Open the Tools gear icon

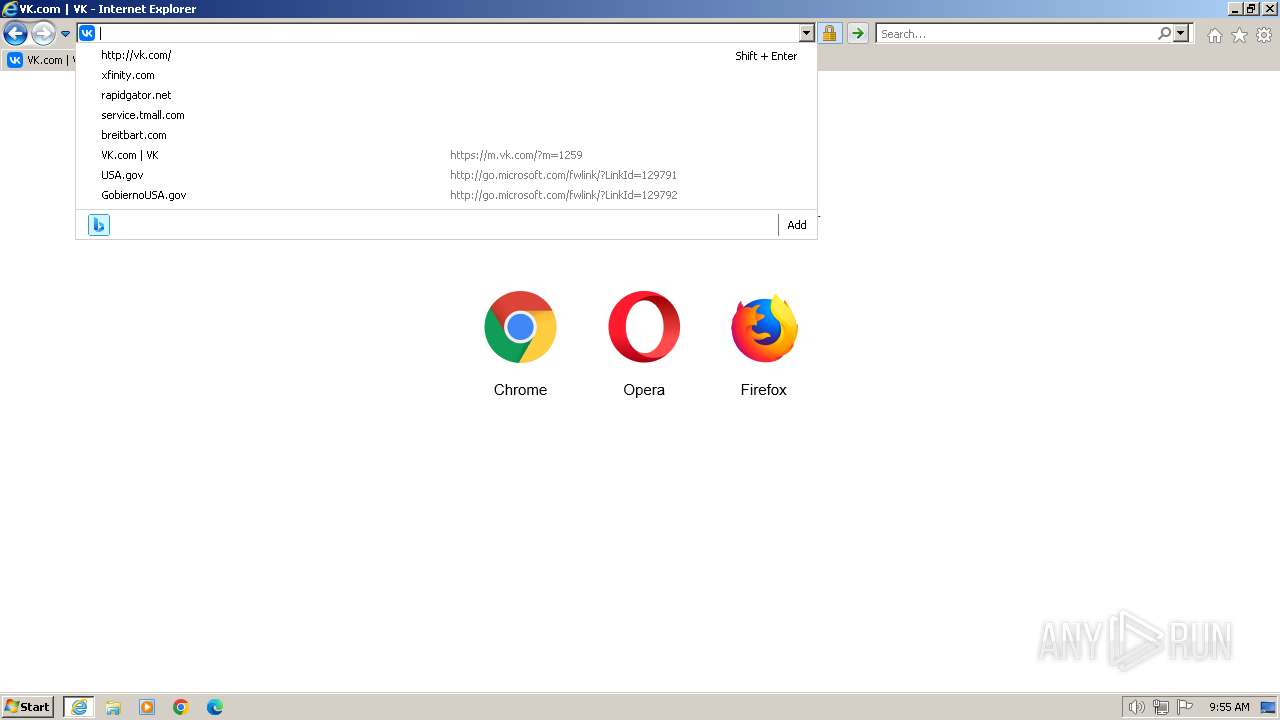click(1264, 35)
